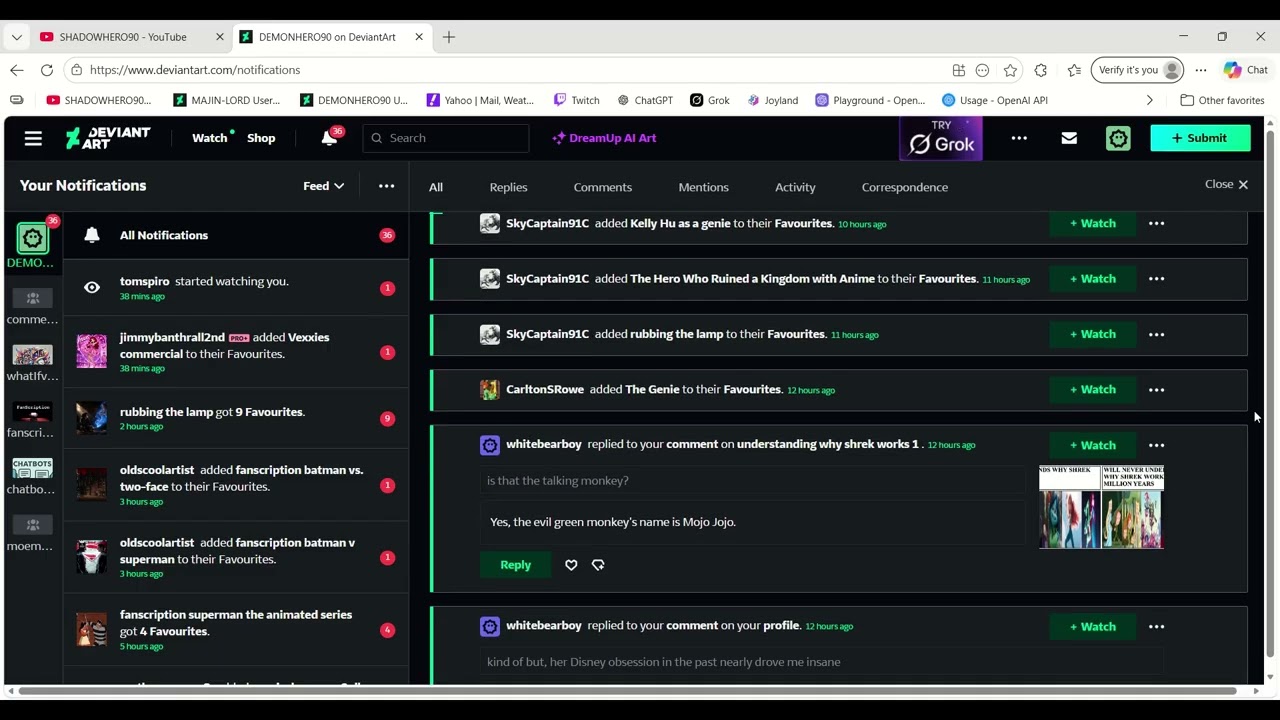Open whitebearboy's profile link on profile reply
The width and height of the screenshot is (1280, 720).
544,625
